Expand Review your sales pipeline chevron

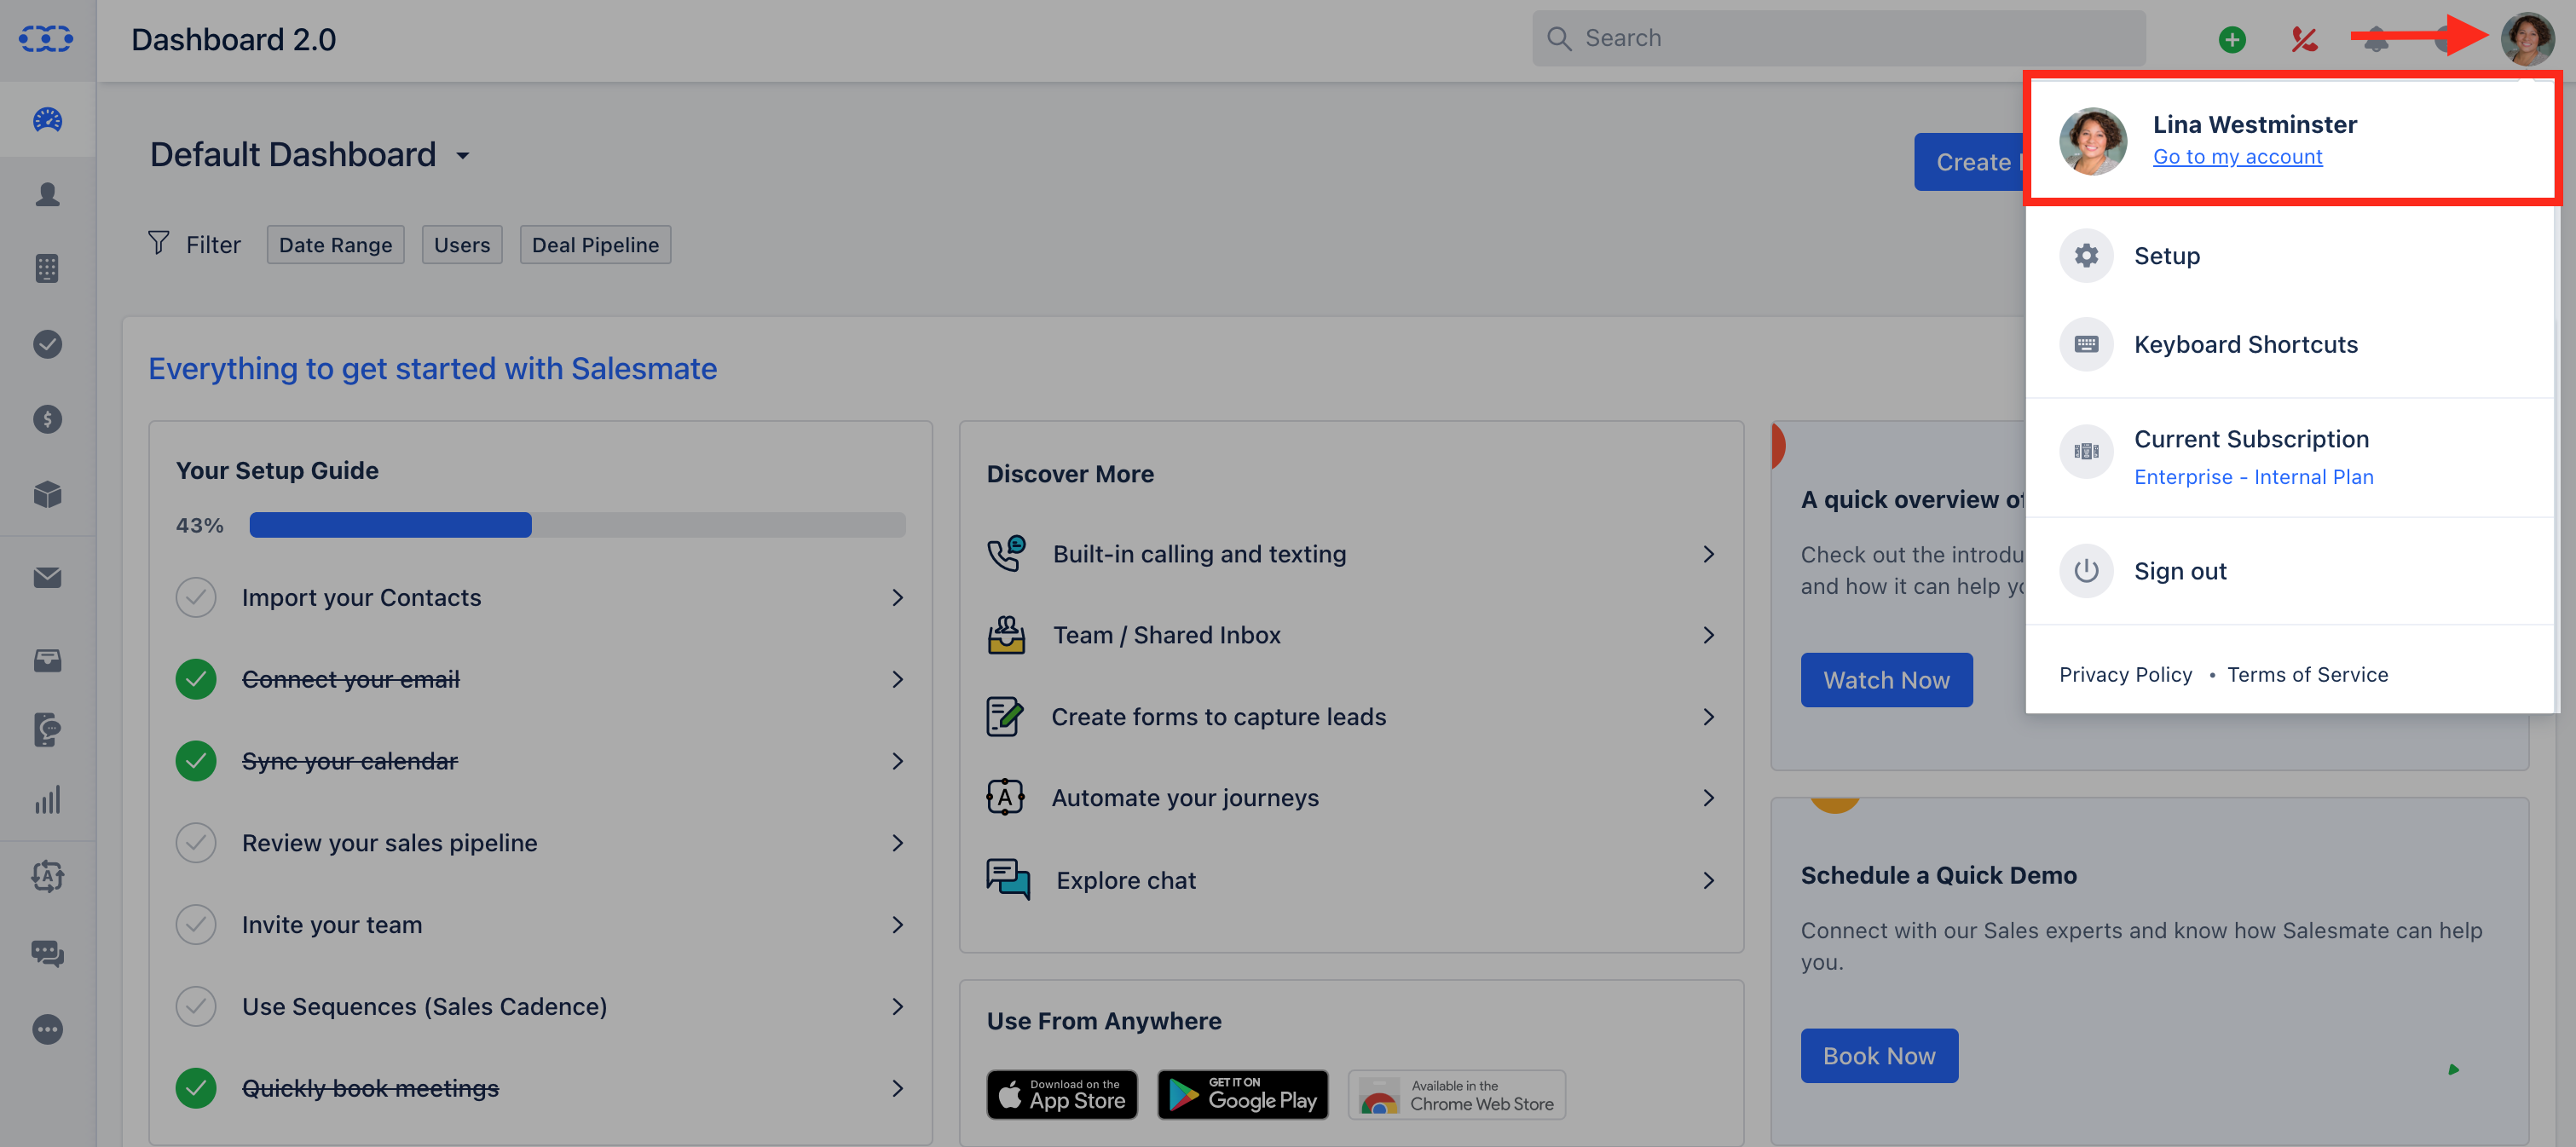(898, 843)
